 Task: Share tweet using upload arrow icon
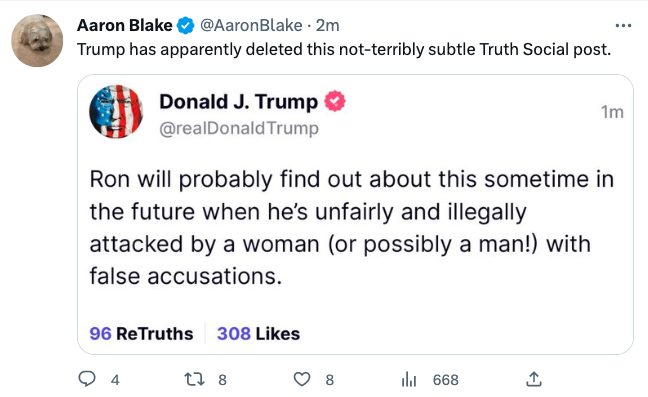[x=534, y=379]
